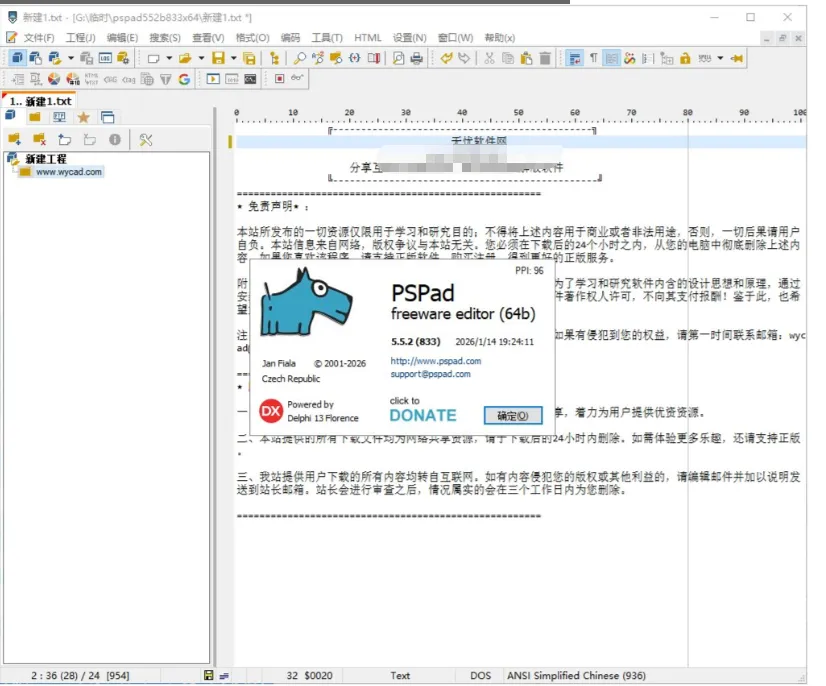This screenshot has height=686, width=826.
Task: Open project settings gear-cube icon
Action: (123, 58)
